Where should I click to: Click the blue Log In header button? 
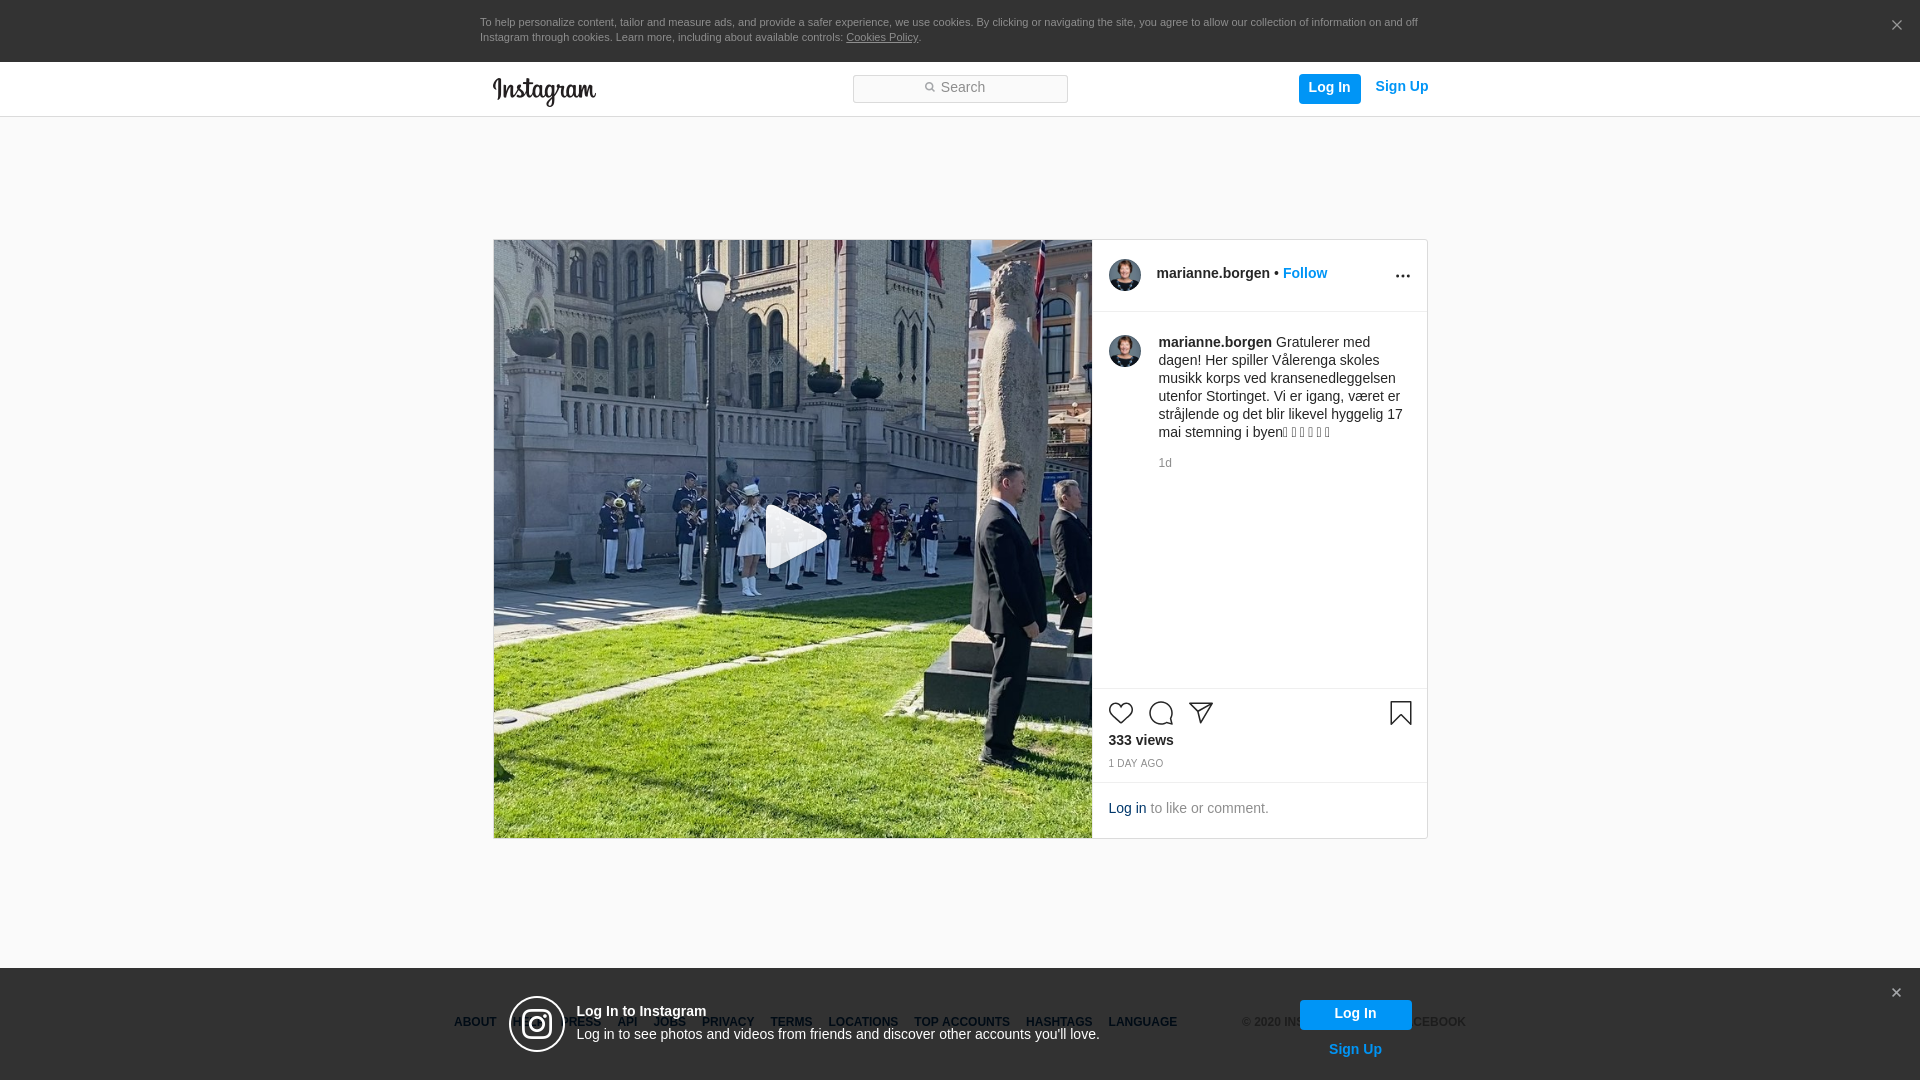1329,88
